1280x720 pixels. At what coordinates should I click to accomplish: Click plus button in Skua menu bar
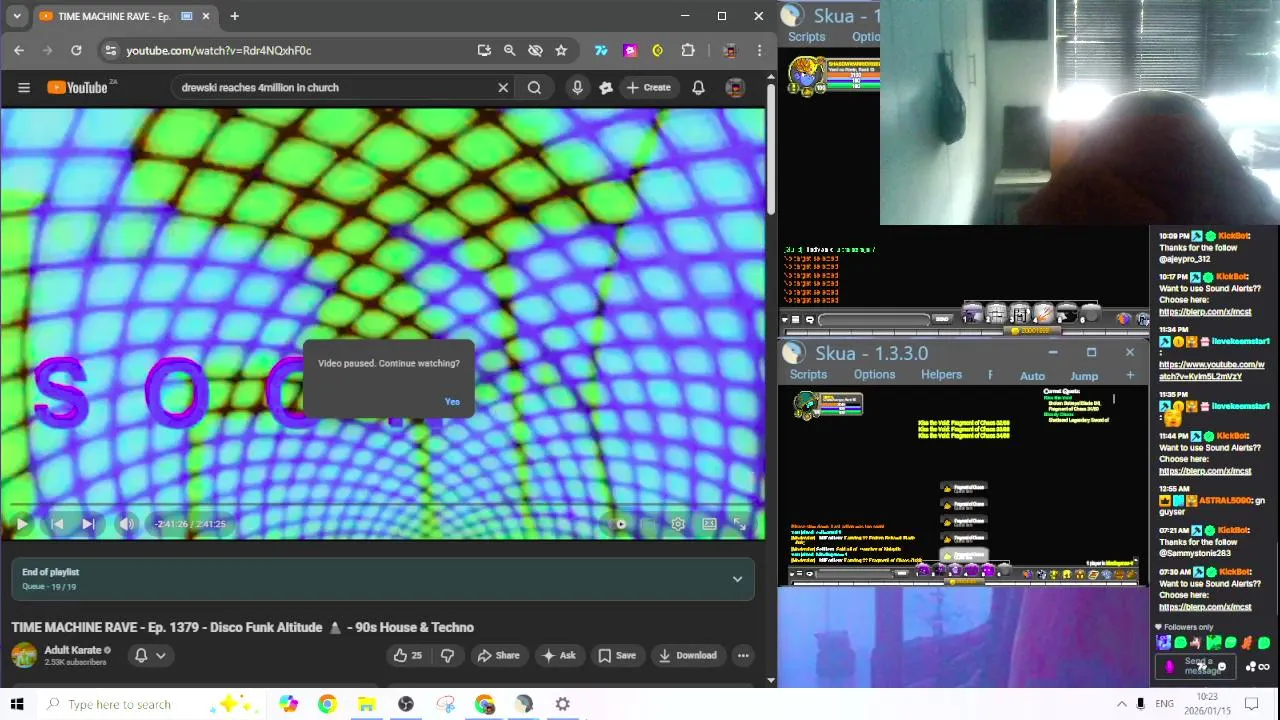pyautogui.click(x=1130, y=375)
